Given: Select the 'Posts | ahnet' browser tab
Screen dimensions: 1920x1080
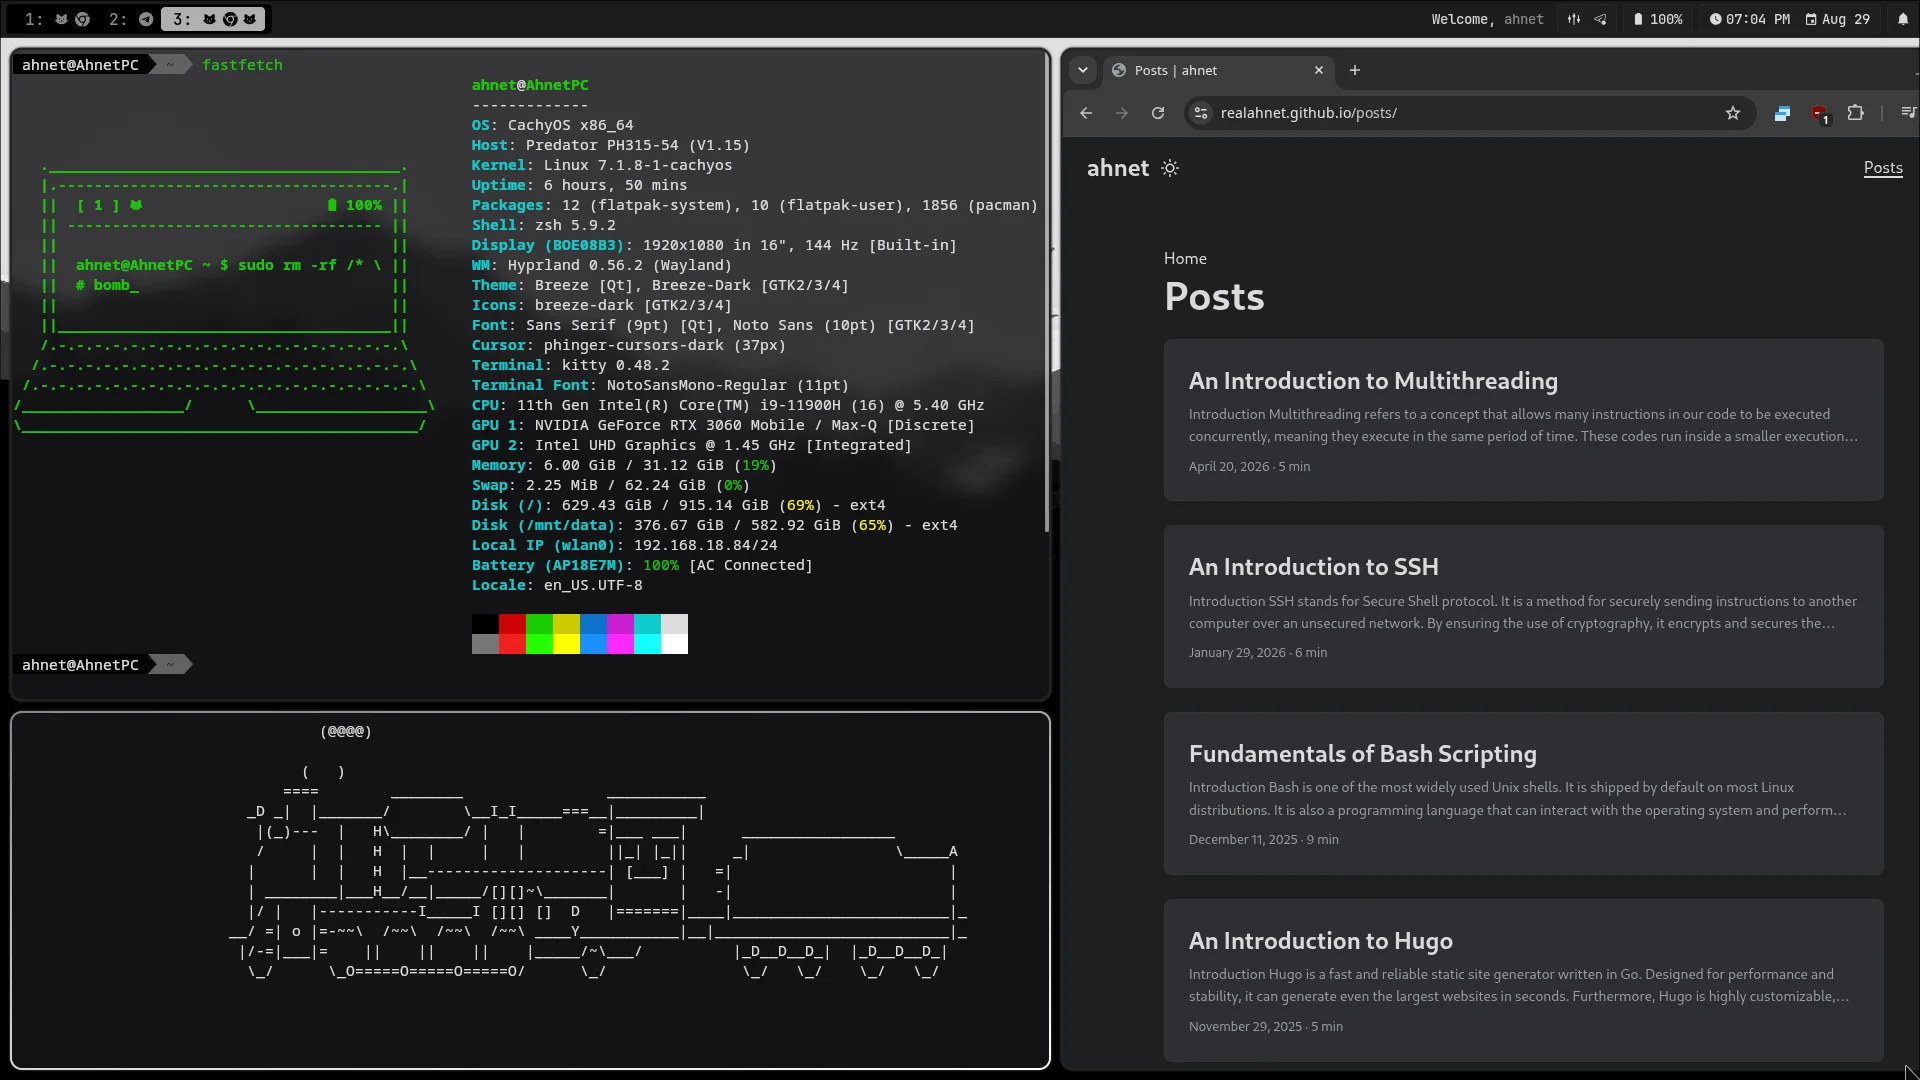Looking at the screenshot, I should click(1218, 70).
